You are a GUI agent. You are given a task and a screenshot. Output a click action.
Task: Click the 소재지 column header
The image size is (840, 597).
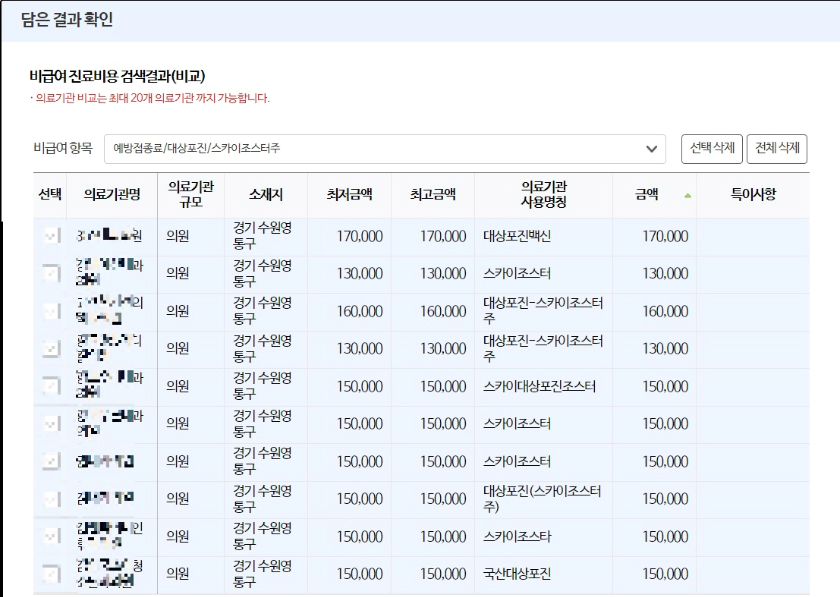266,195
